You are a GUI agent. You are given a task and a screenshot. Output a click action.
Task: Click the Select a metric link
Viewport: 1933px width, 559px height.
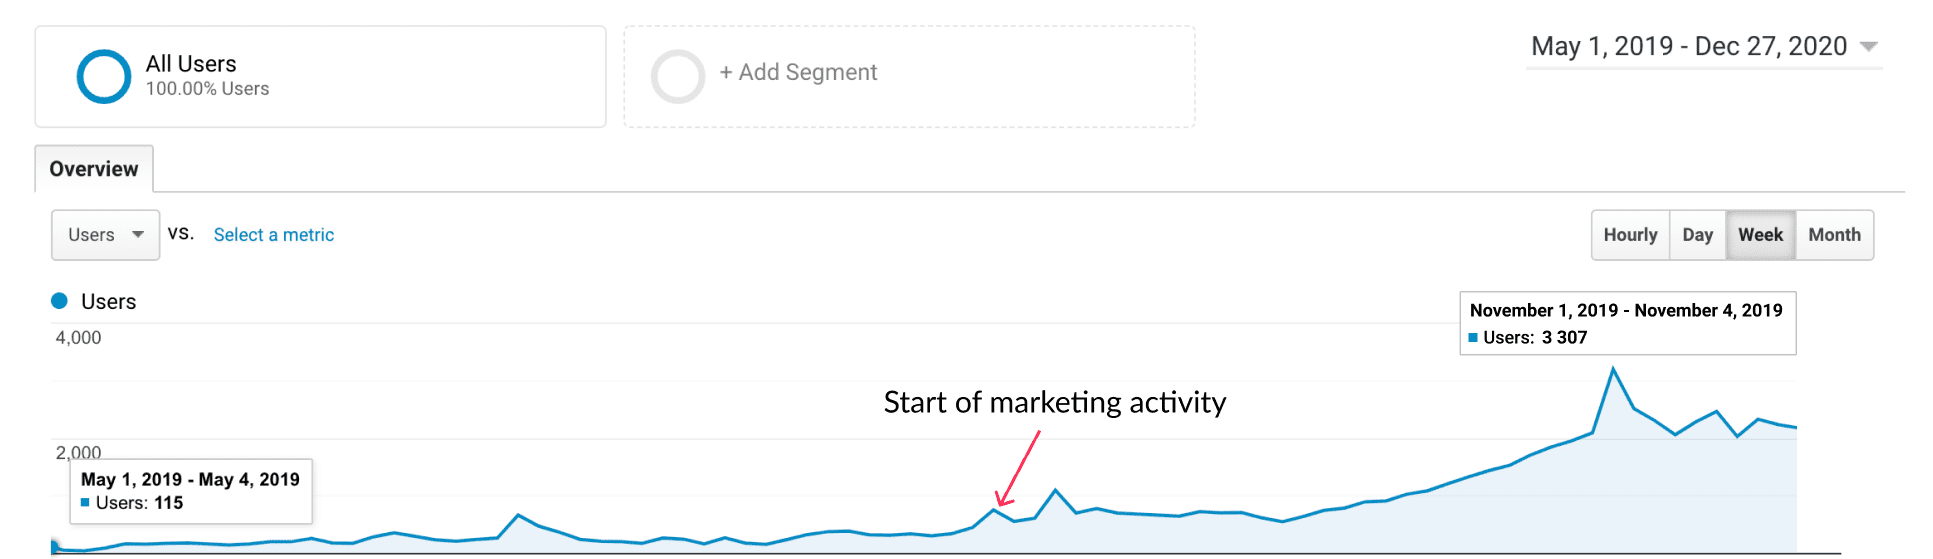(274, 235)
